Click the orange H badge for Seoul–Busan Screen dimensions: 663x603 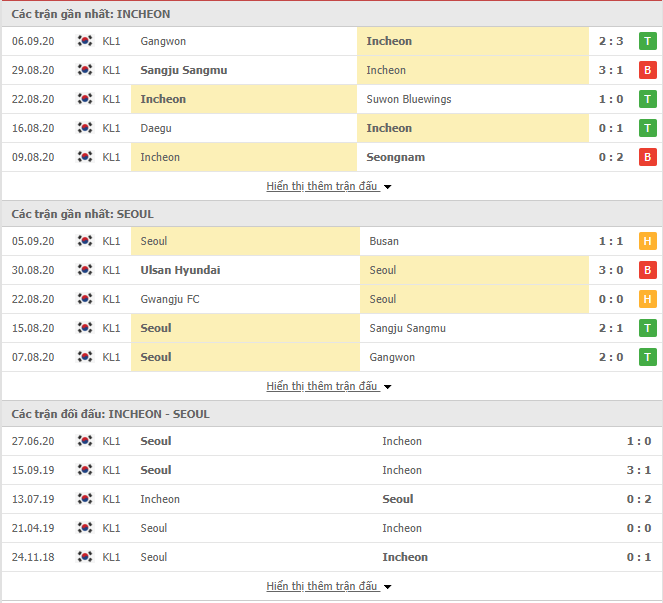tap(647, 241)
